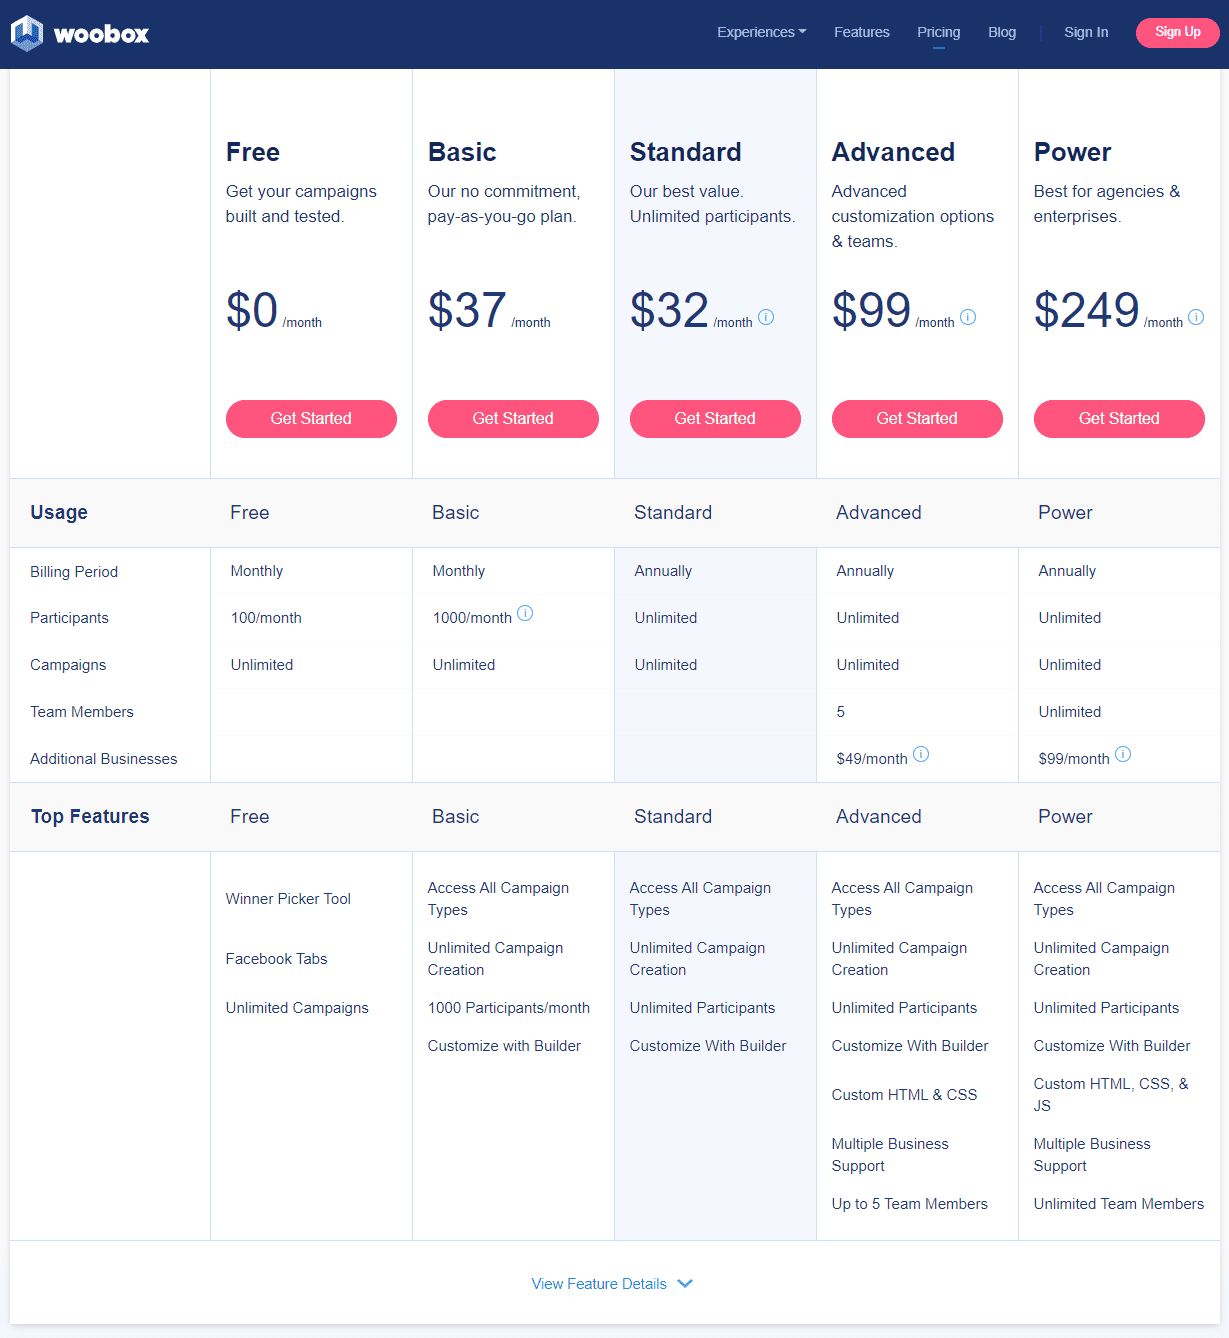Click info icon beside Advanced's $49/month businesses
The height and width of the screenshot is (1338, 1229).
pyautogui.click(x=921, y=754)
